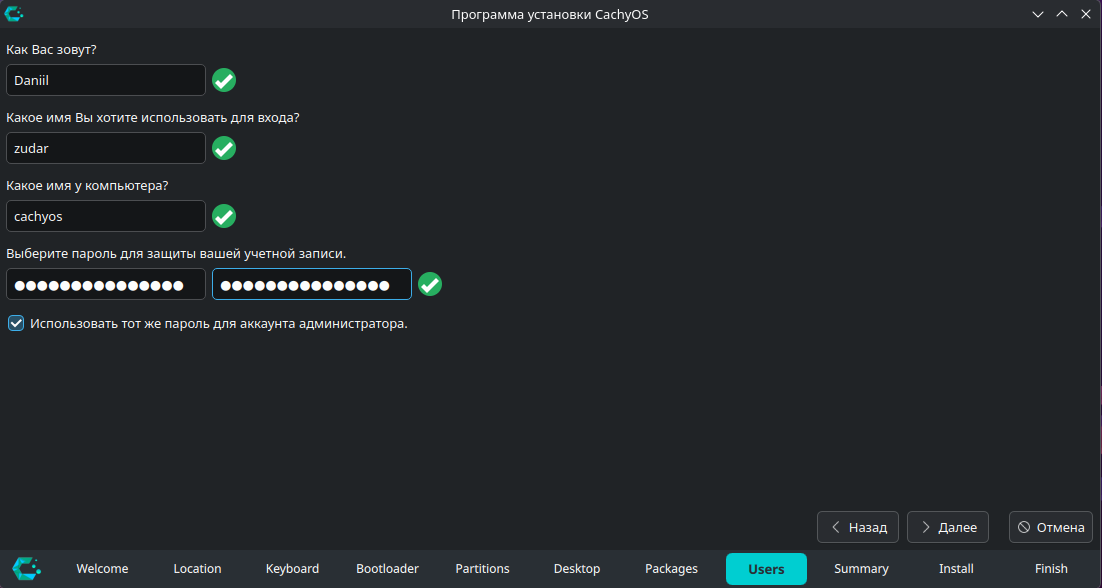Click the CachyOS logo in the title bar

14,13
